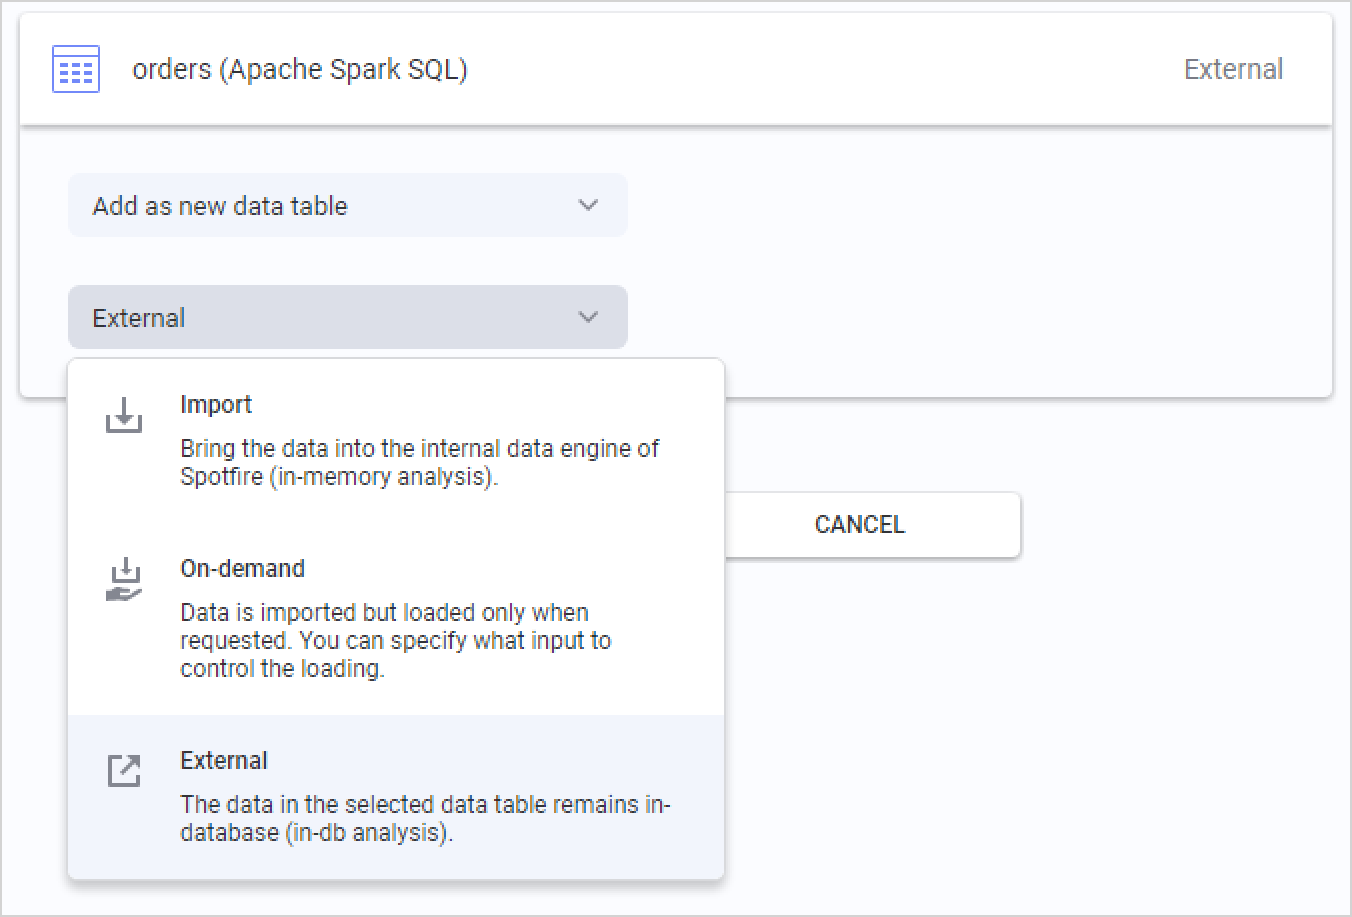Choose the On-demand loading option
Image resolution: width=1352 pixels, height=917 pixels.
click(x=242, y=568)
